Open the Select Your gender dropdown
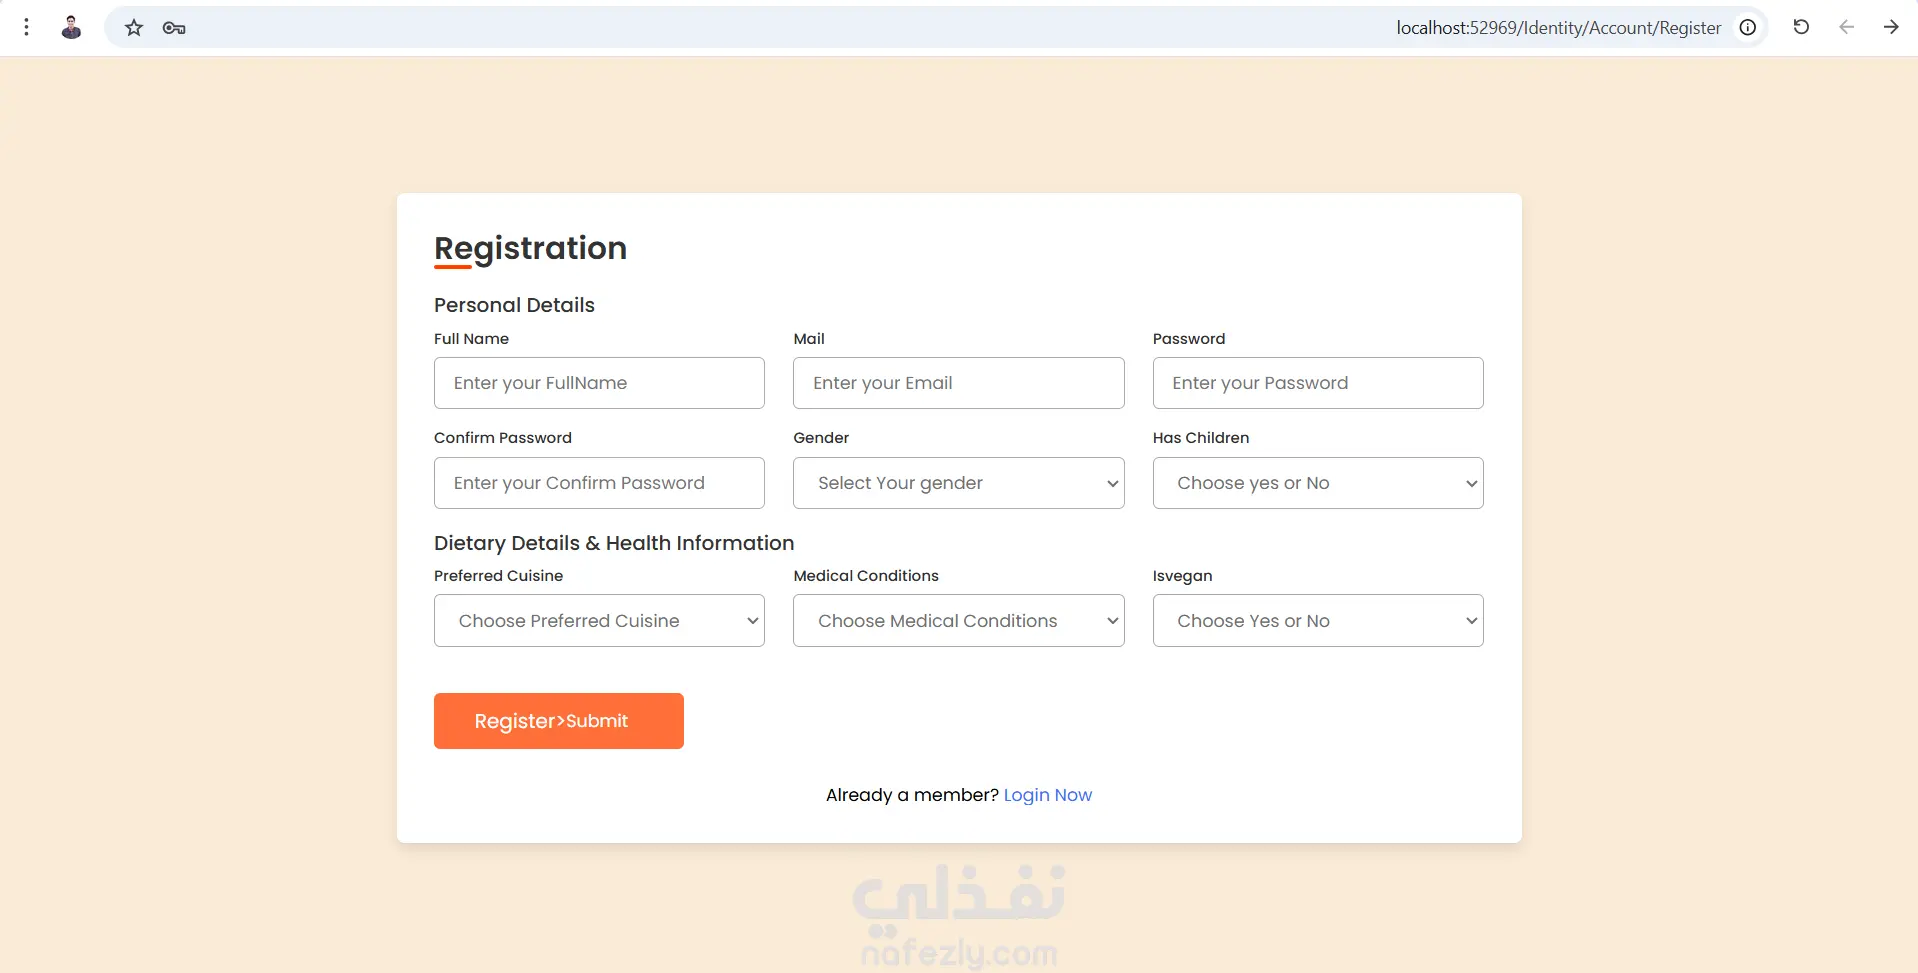This screenshot has width=1918, height=973. click(958, 483)
